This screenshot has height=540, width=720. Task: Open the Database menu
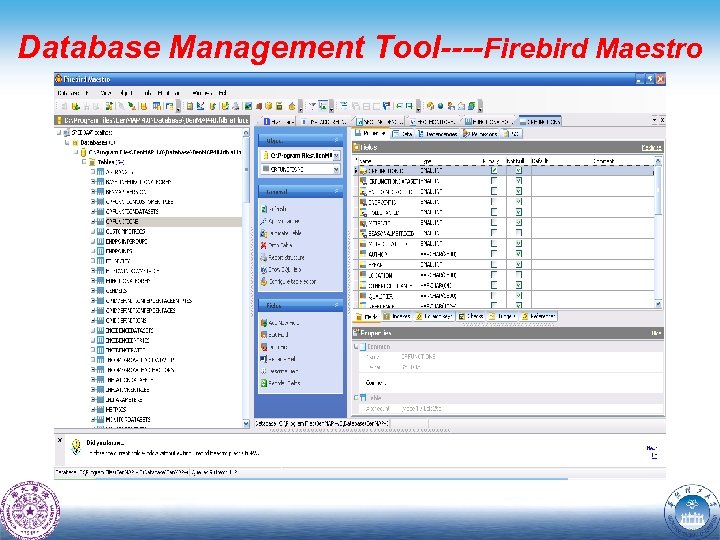click(x=68, y=93)
